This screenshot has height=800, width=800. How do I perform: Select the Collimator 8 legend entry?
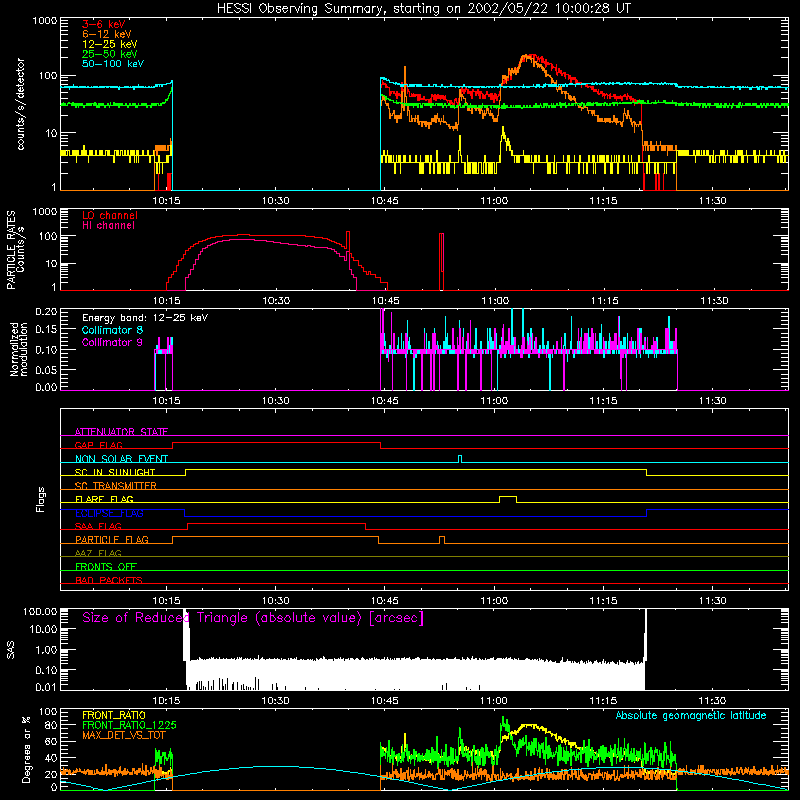point(112,330)
